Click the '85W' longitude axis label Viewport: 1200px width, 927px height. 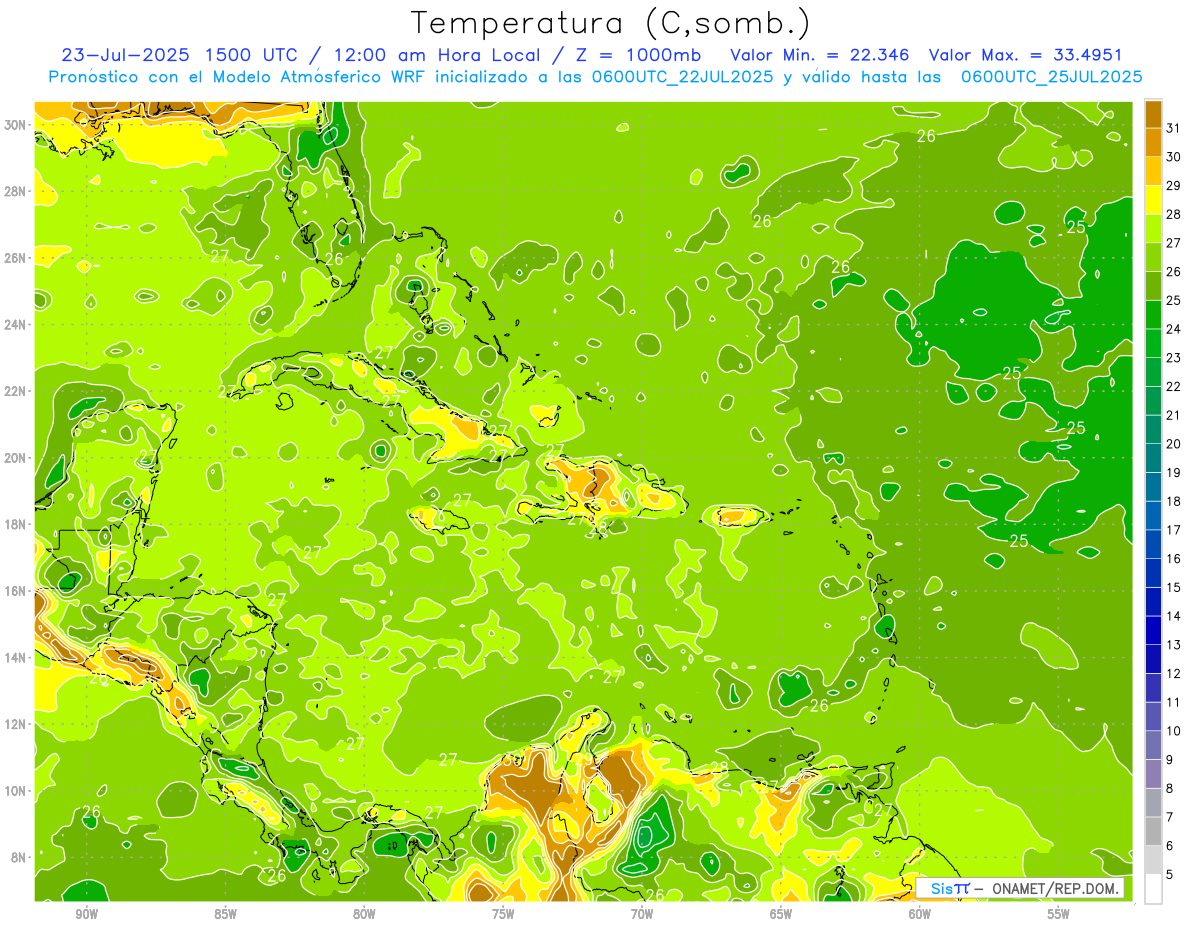225,914
